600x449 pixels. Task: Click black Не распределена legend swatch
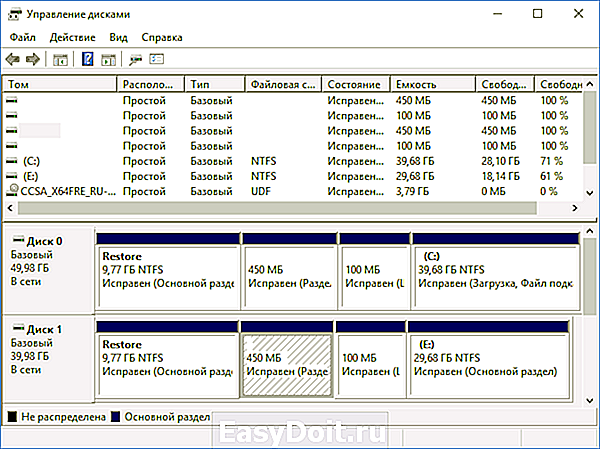(13, 416)
